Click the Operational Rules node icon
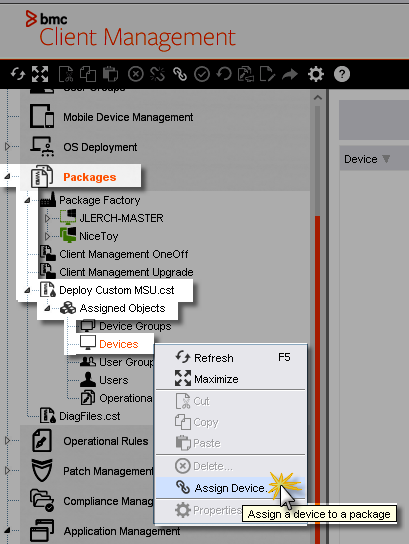The height and width of the screenshot is (544, 409). point(42,441)
